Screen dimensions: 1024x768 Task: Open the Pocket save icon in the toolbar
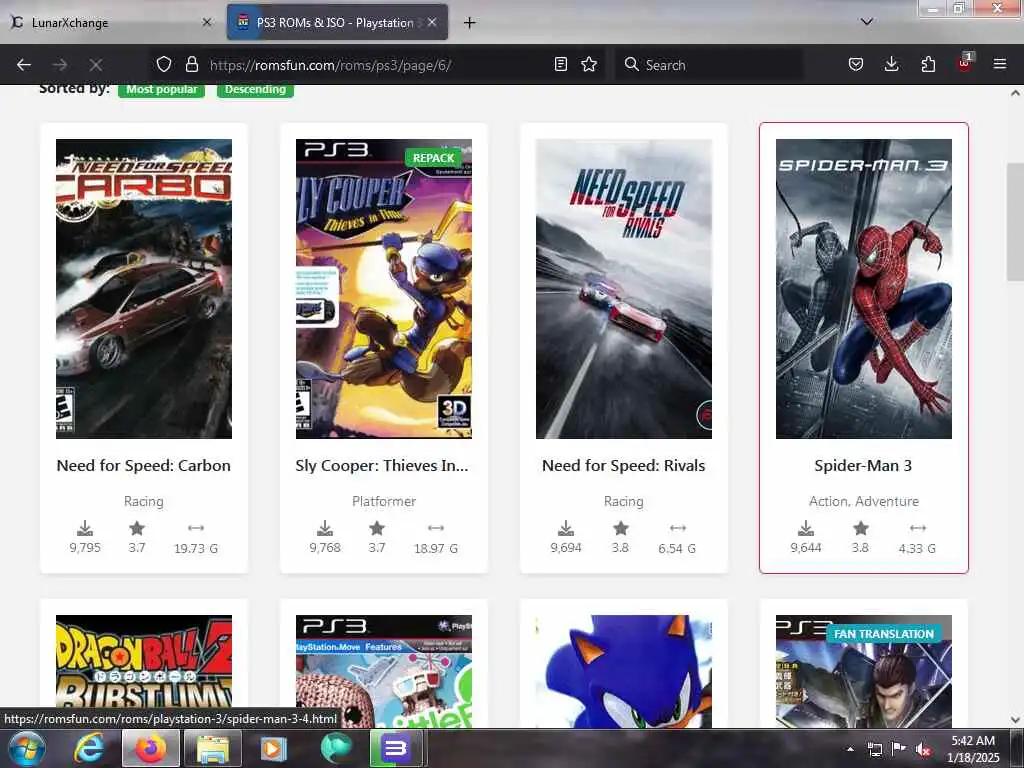click(x=856, y=64)
